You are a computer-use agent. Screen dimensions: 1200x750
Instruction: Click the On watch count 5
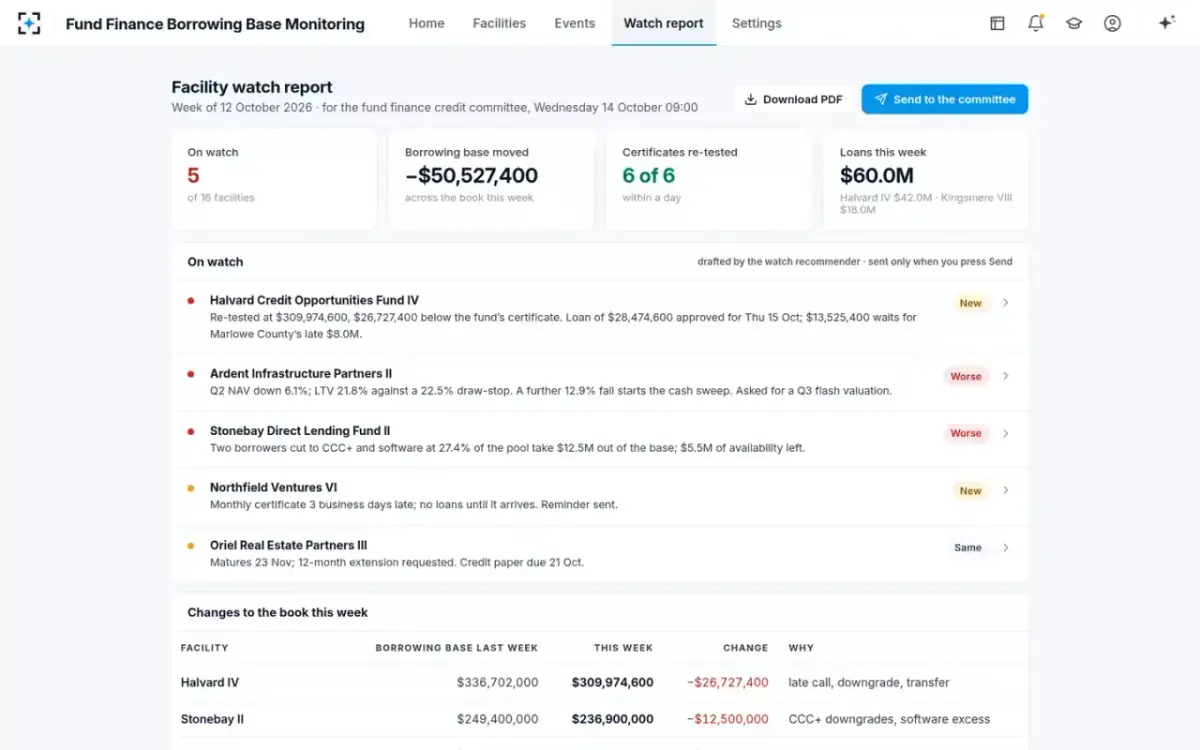(193, 176)
